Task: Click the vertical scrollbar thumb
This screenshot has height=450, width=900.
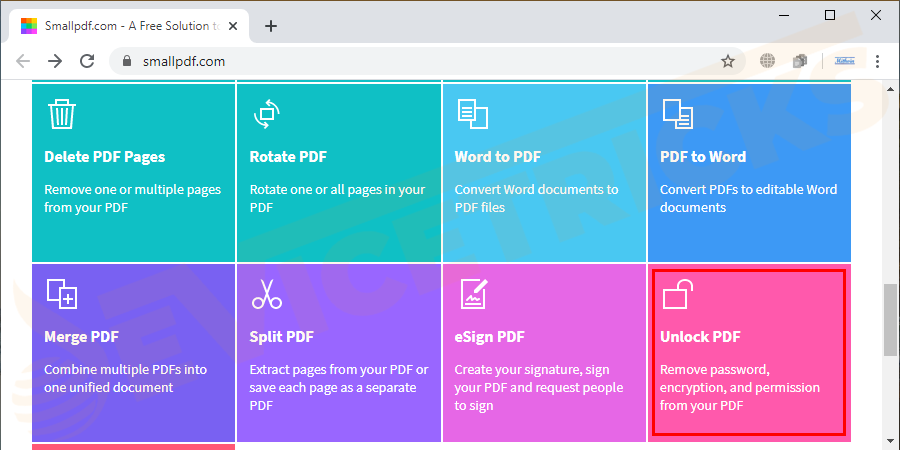Action: click(x=890, y=319)
